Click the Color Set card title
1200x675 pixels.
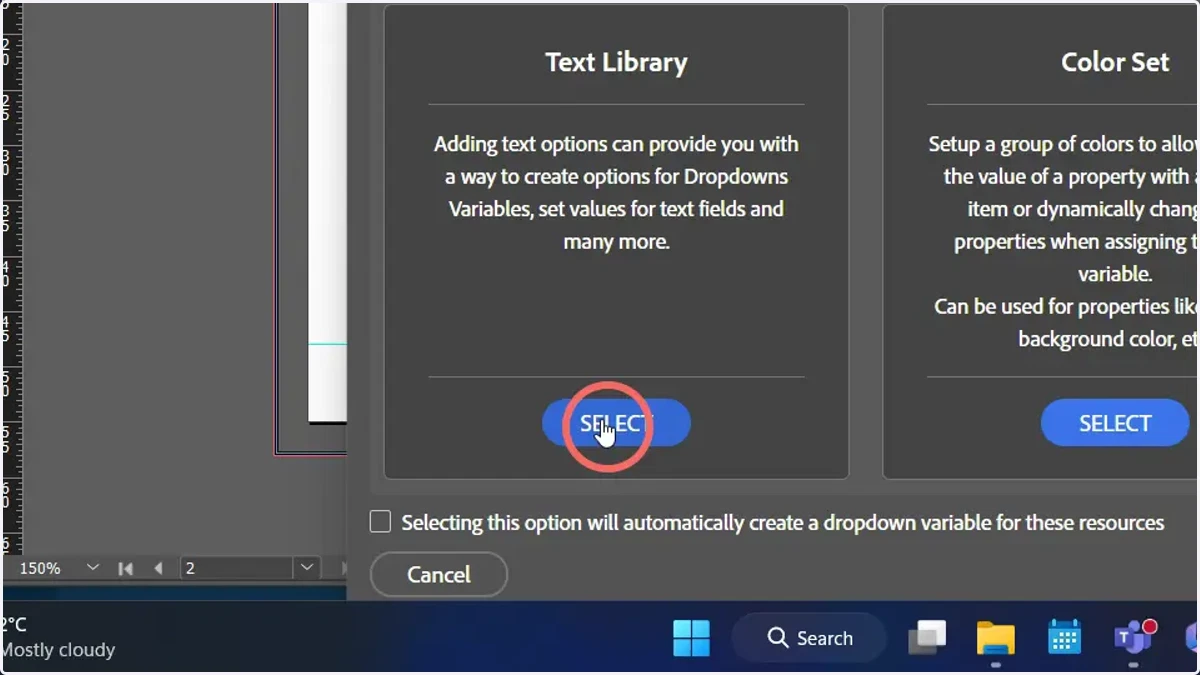click(1115, 62)
